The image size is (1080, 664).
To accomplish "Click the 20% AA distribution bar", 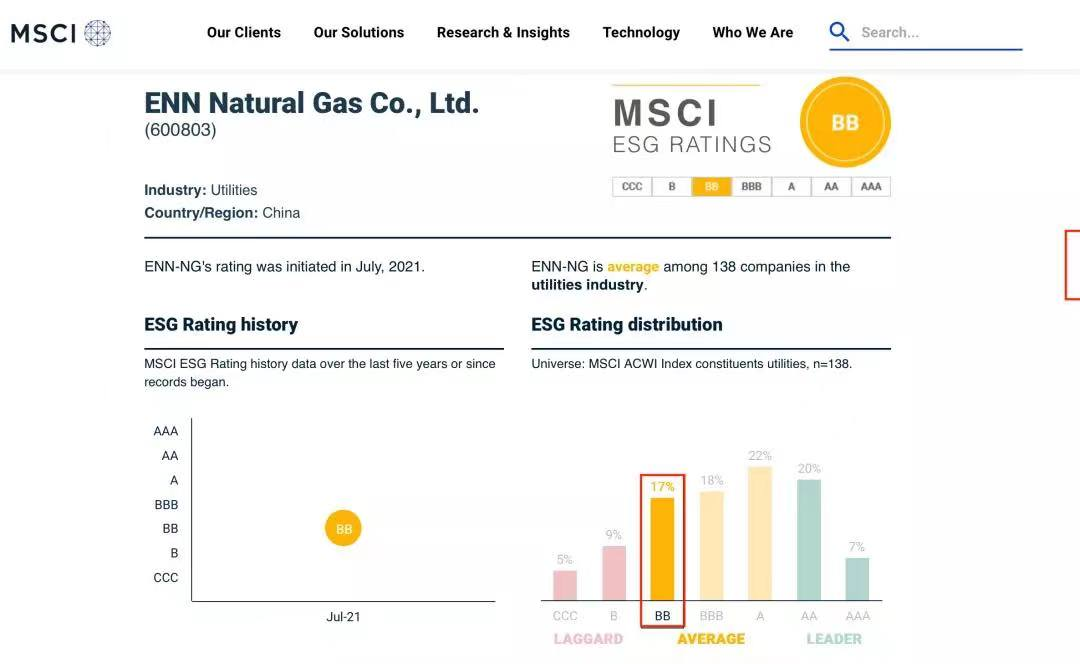I will (x=809, y=539).
